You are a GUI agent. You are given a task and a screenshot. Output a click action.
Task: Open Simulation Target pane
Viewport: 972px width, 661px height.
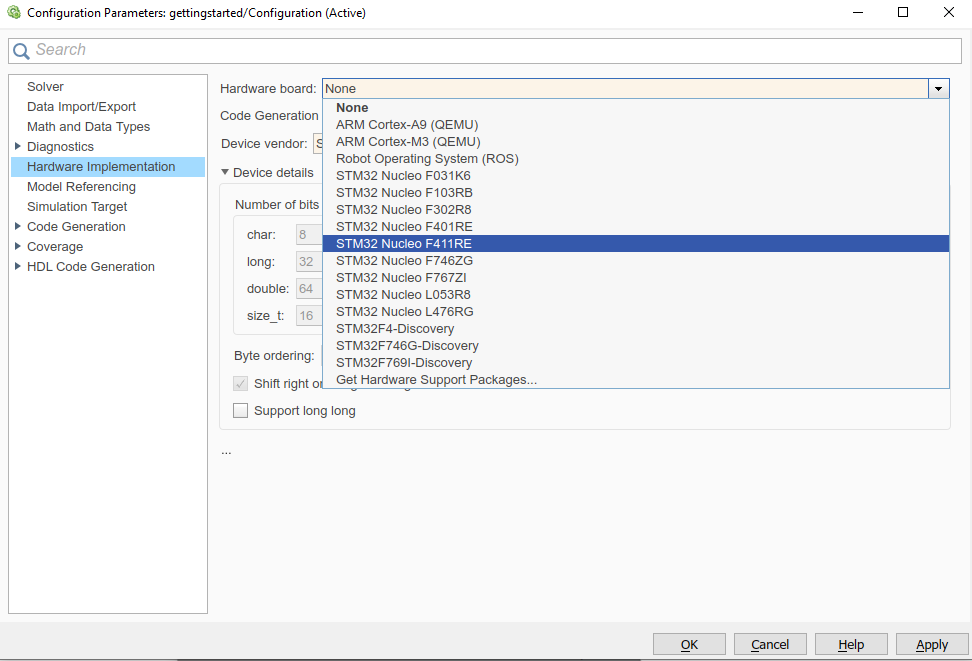point(77,206)
